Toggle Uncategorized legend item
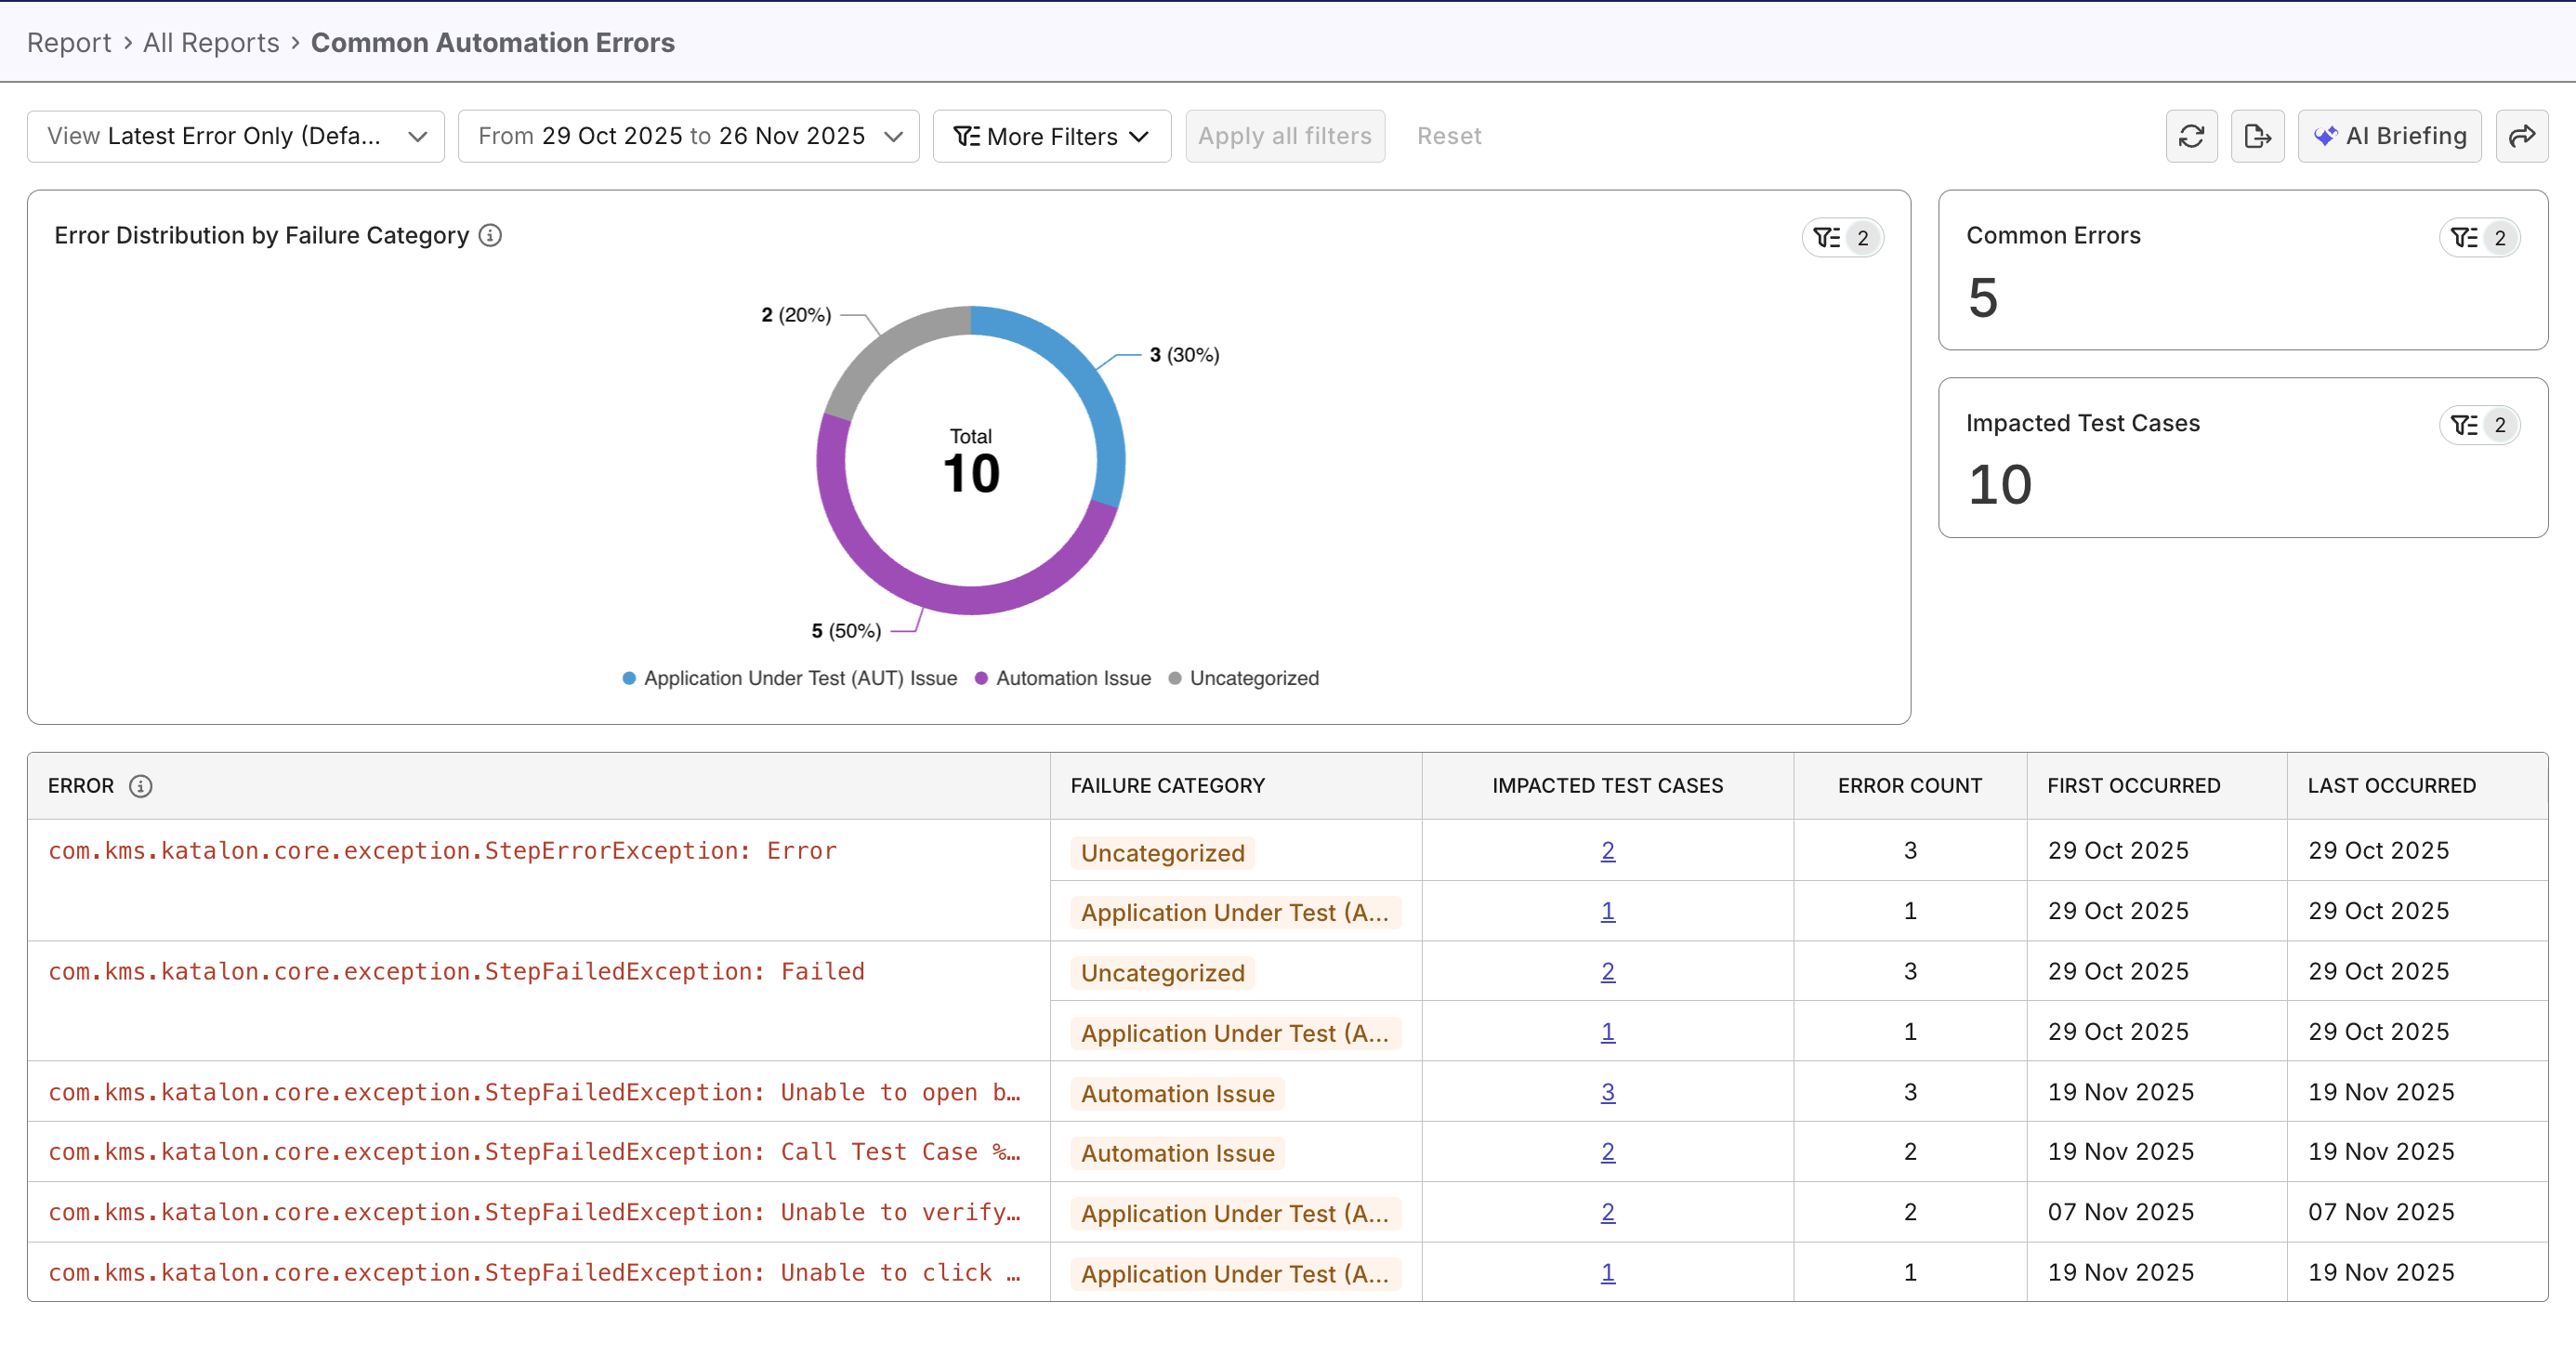This screenshot has height=1368, width=2576. coord(1244,678)
